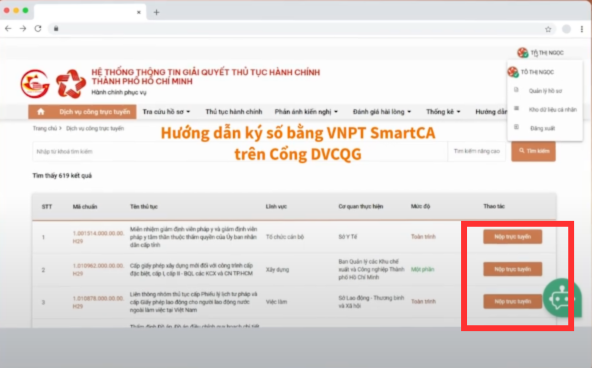Bookmark this page with the star icon
592x368 pixels.
point(548,29)
